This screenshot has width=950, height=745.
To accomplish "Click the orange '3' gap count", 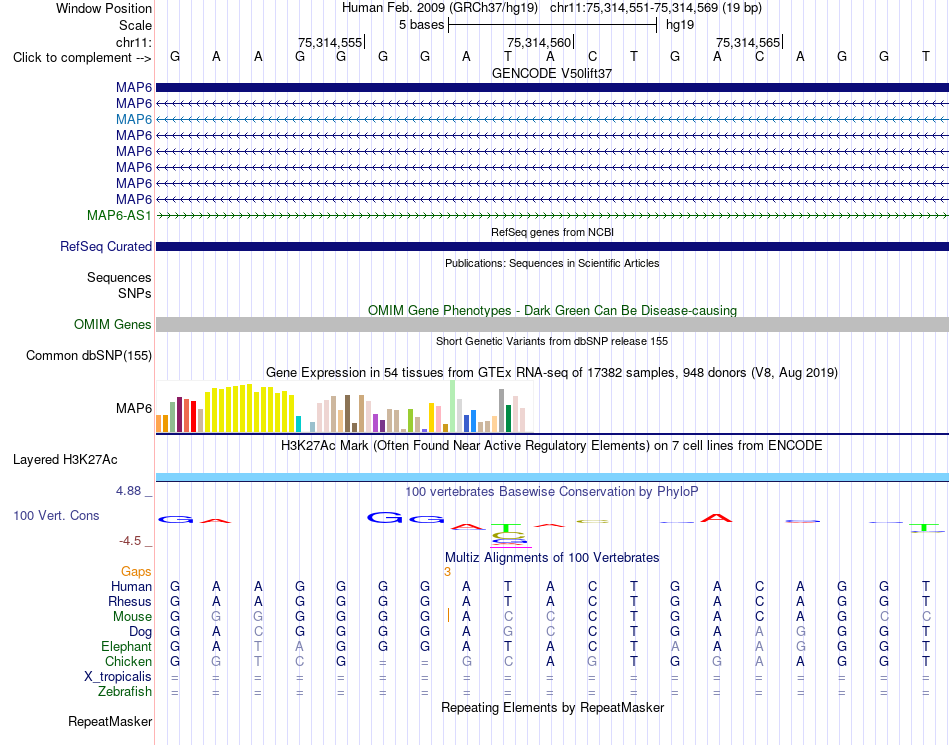I will click(x=448, y=572).
